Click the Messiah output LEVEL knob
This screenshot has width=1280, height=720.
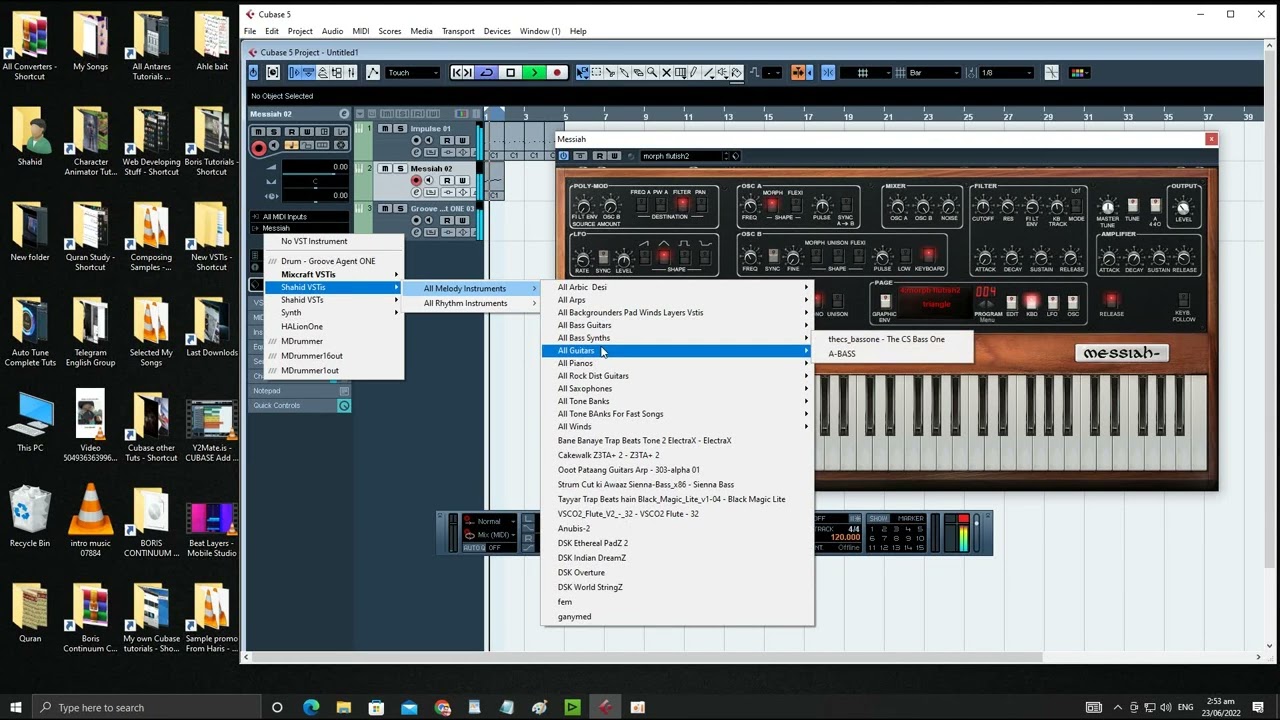[1183, 207]
